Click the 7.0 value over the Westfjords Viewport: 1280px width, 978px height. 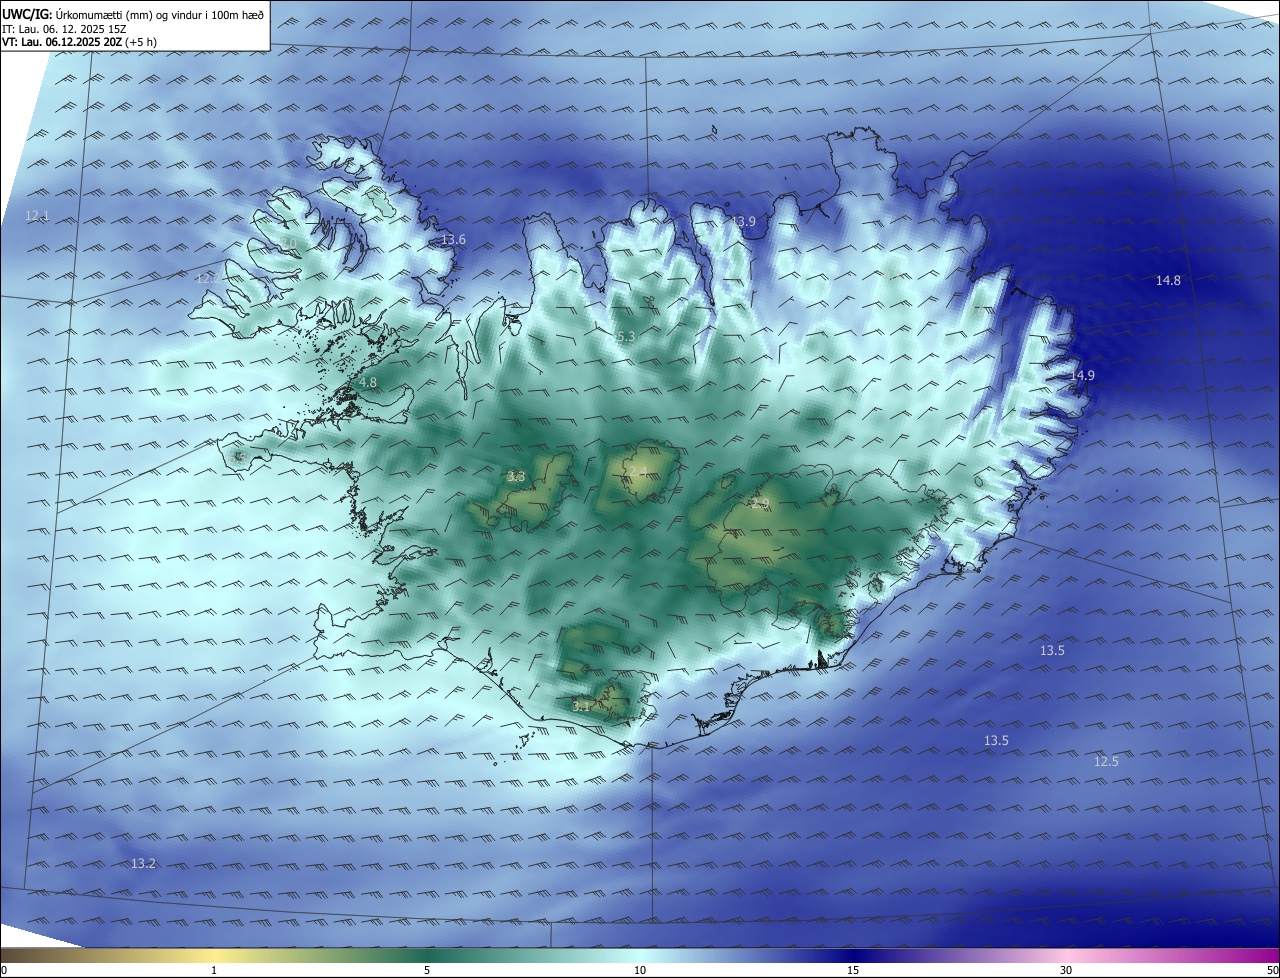(x=289, y=243)
